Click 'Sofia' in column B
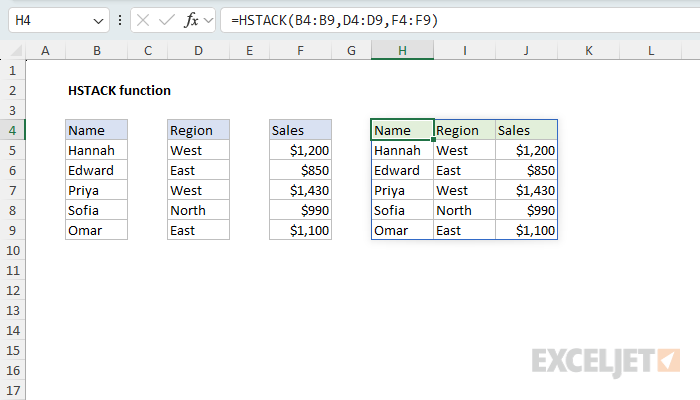 96,210
